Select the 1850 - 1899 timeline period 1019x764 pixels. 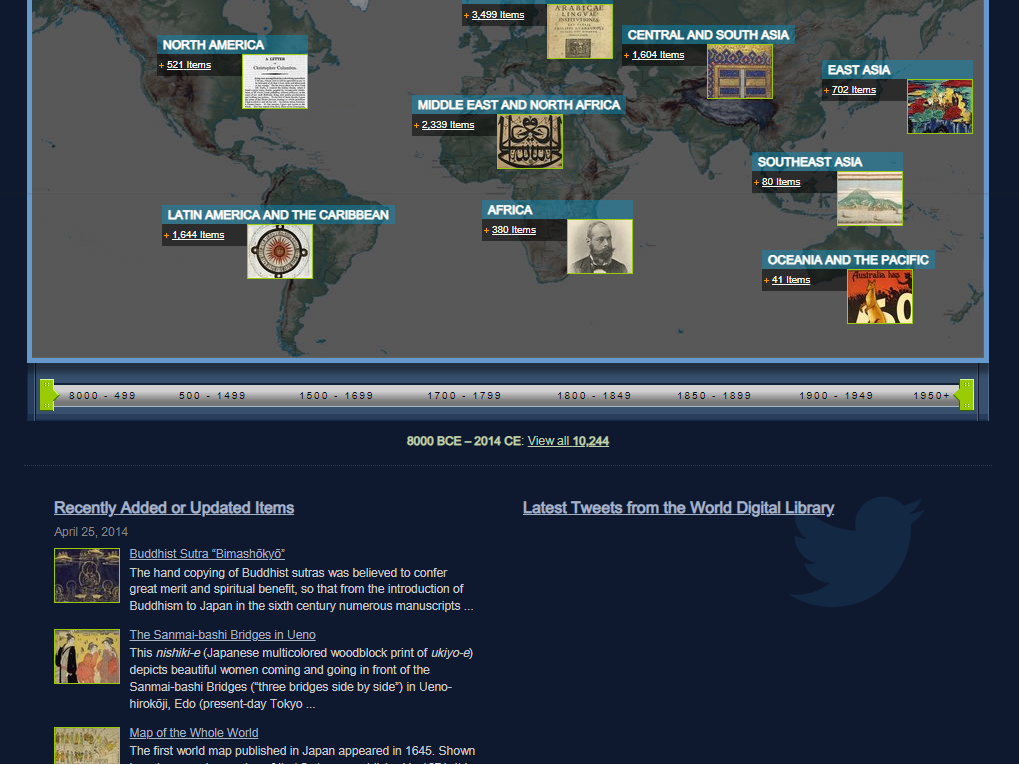click(714, 396)
